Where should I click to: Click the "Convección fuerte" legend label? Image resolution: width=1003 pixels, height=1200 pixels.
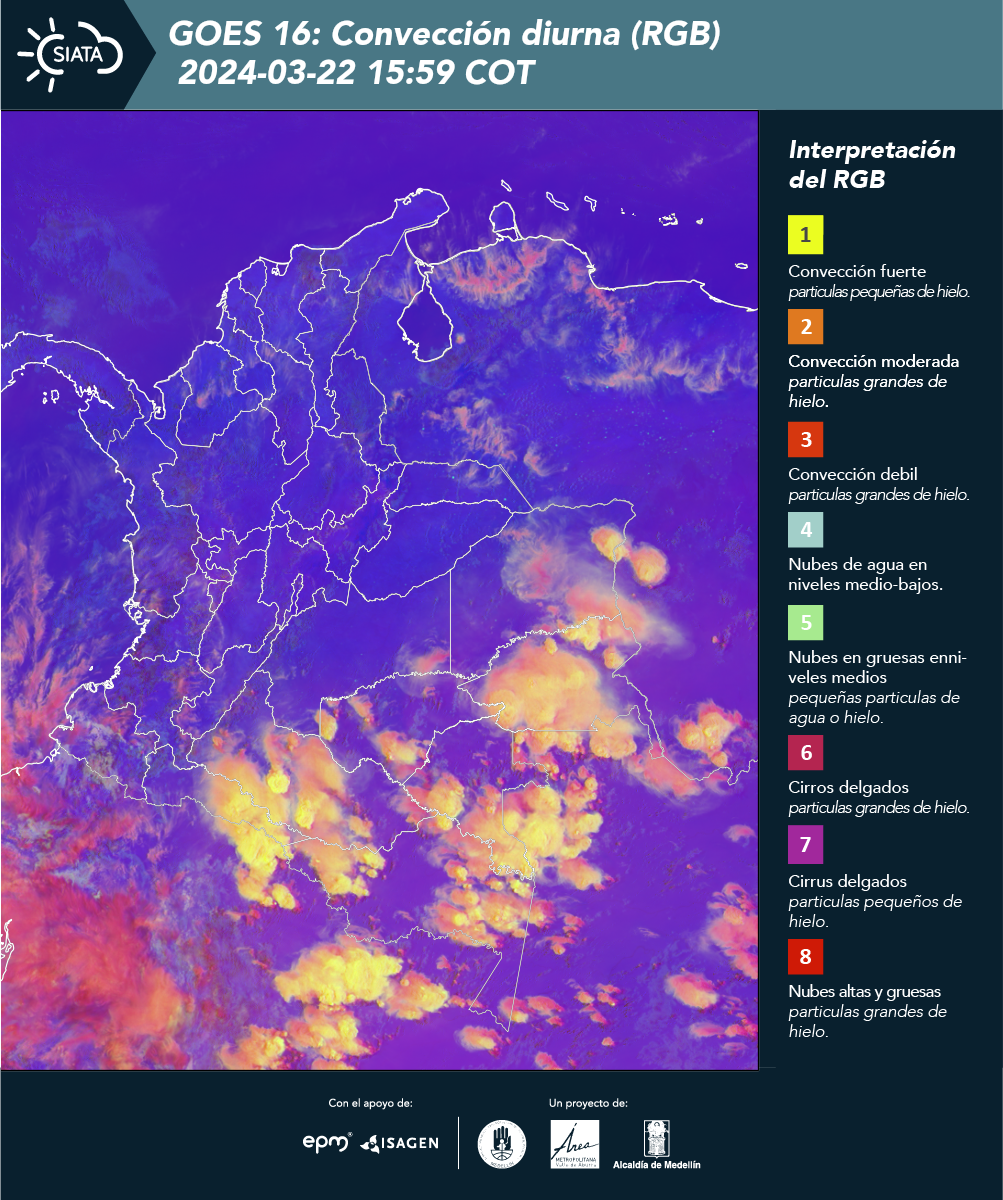[x=857, y=272]
